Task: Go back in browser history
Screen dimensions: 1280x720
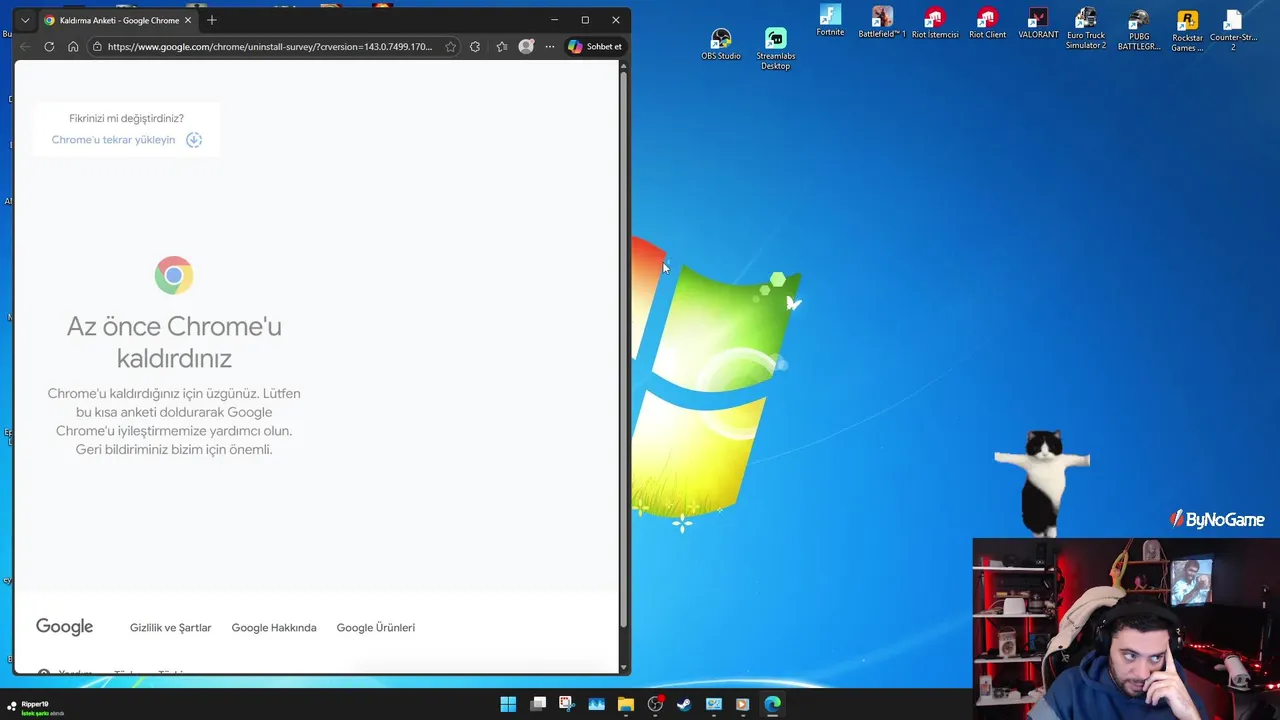Action: pyautogui.click(x=25, y=47)
